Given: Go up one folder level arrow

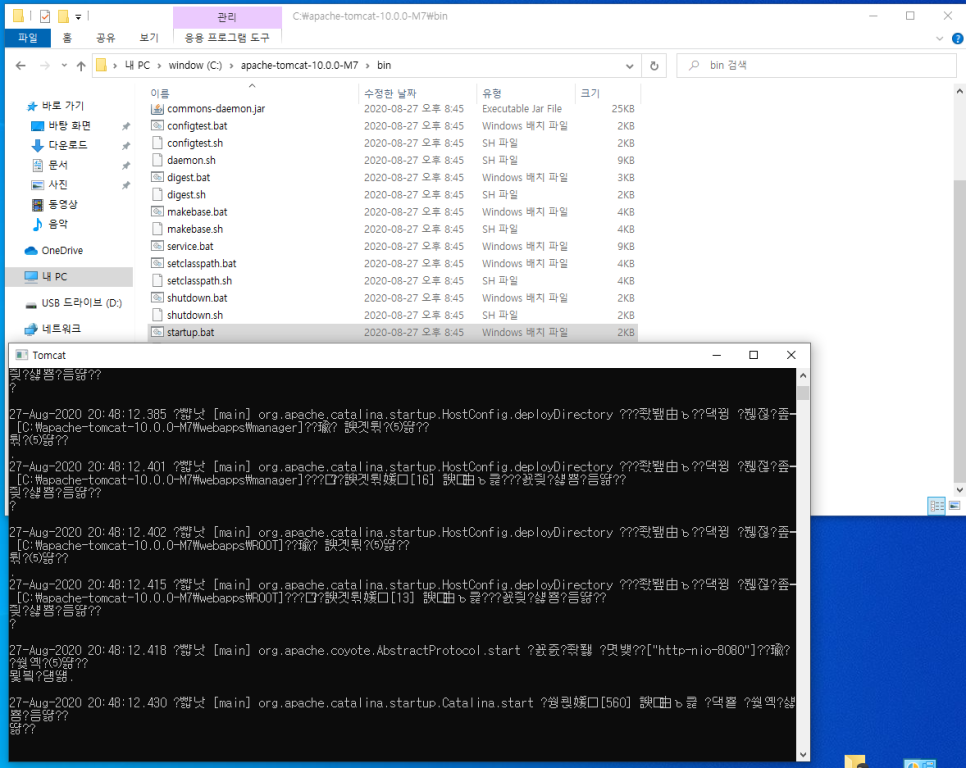Looking at the screenshot, I should [81, 66].
